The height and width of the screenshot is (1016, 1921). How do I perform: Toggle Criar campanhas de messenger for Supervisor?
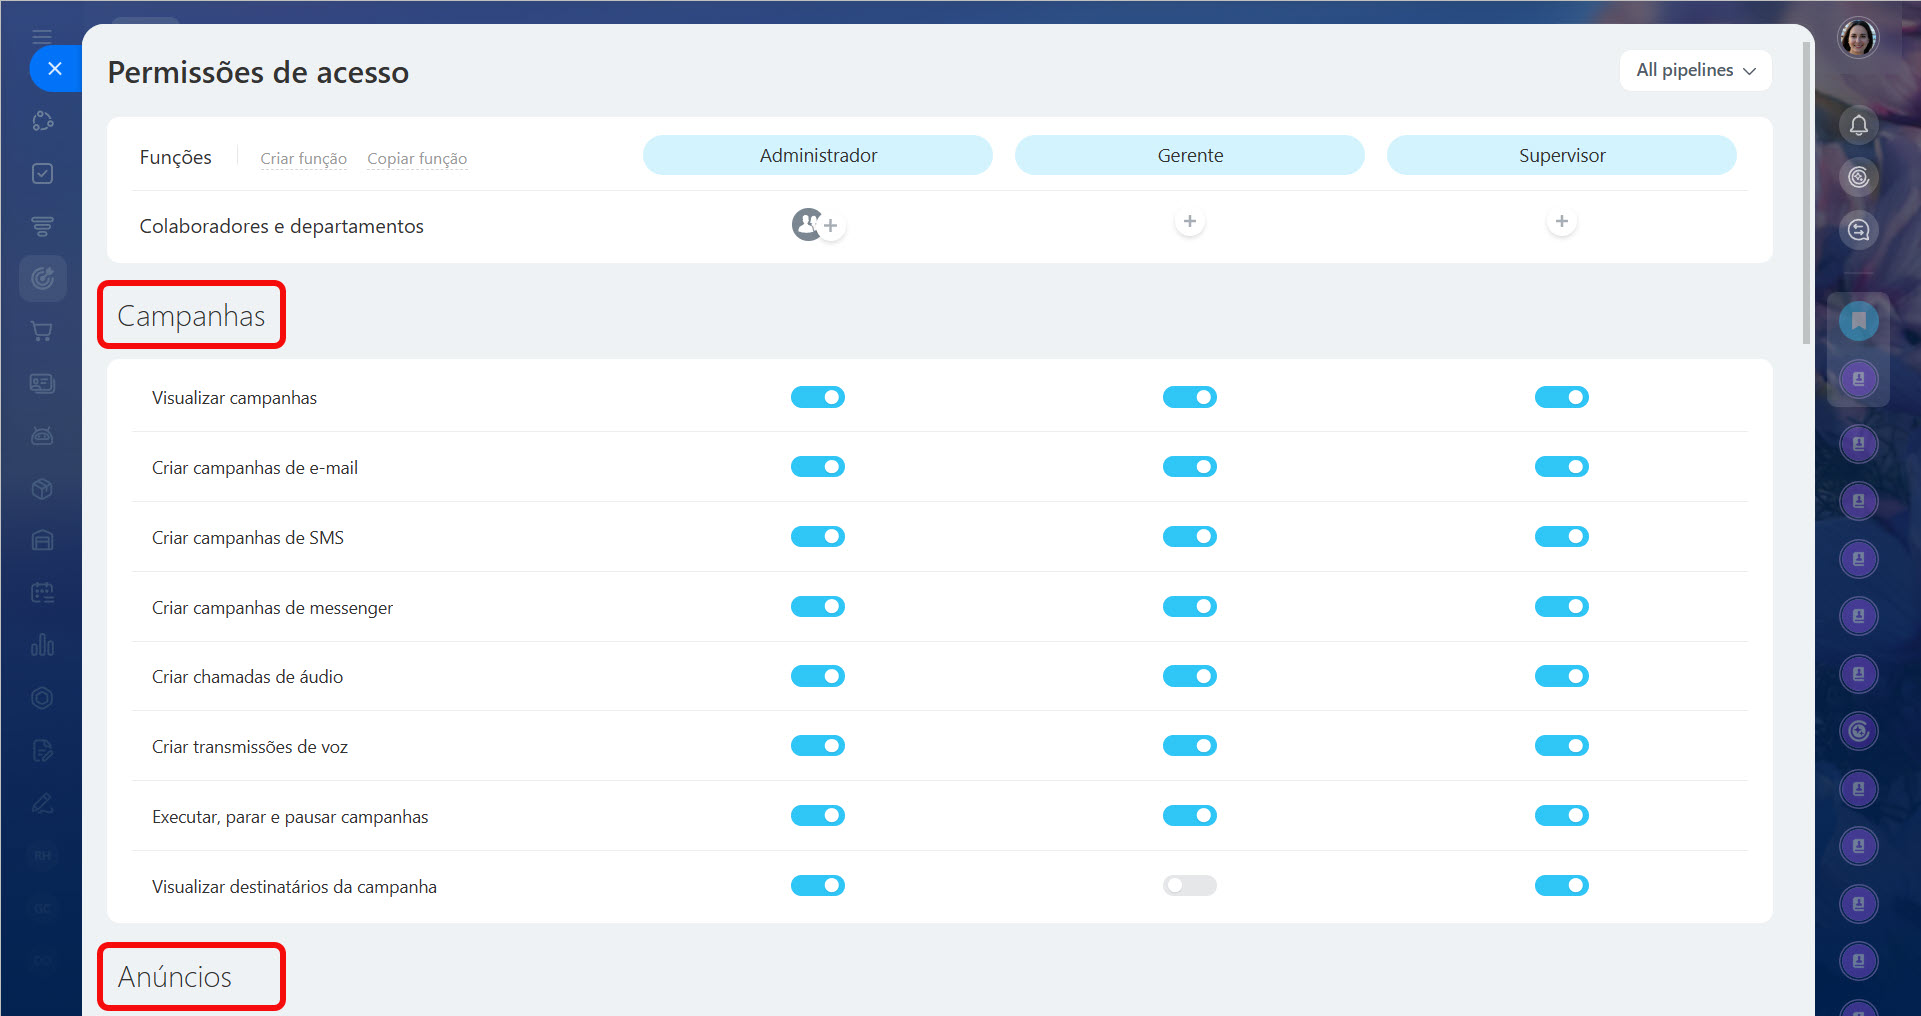pos(1562,606)
